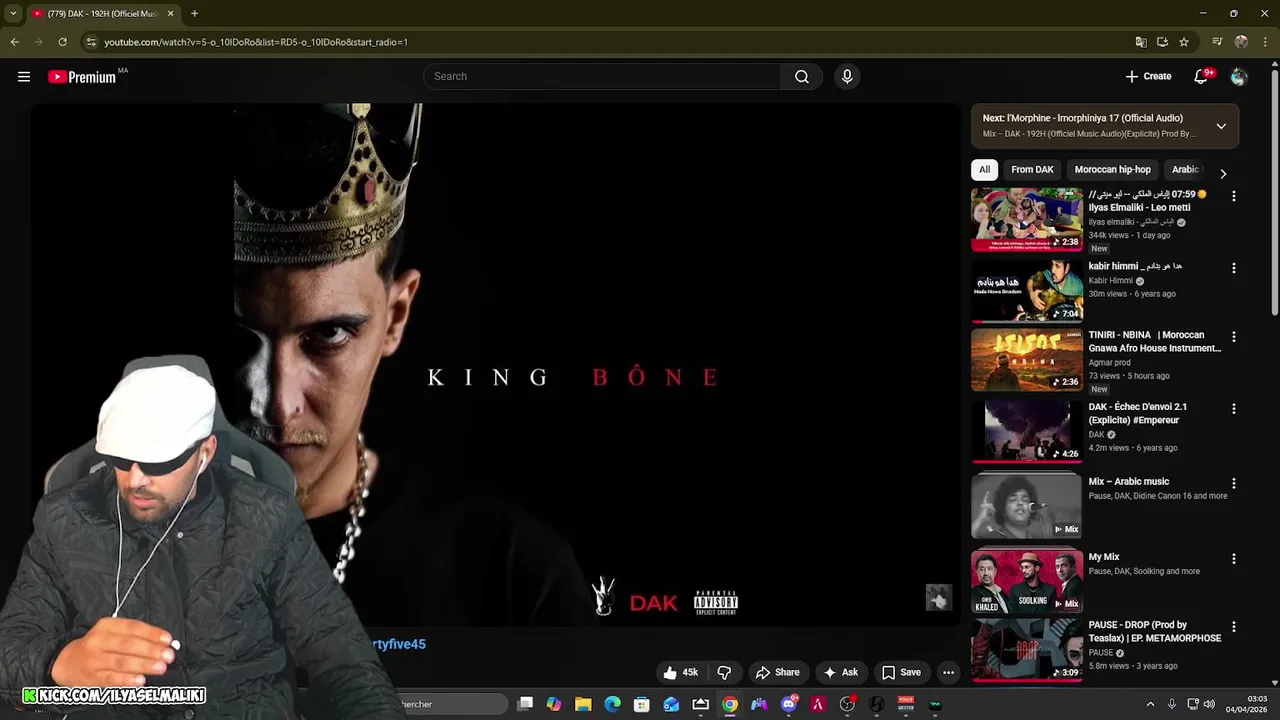Reload the page
Image resolution: width=1280 pixels, height=720 pixels.
pos(62,42)
